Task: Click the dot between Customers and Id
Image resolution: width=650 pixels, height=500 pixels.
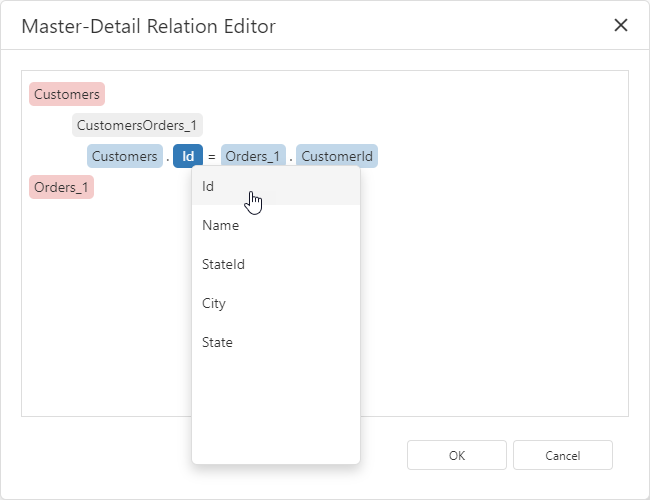Action: (167, 157)
